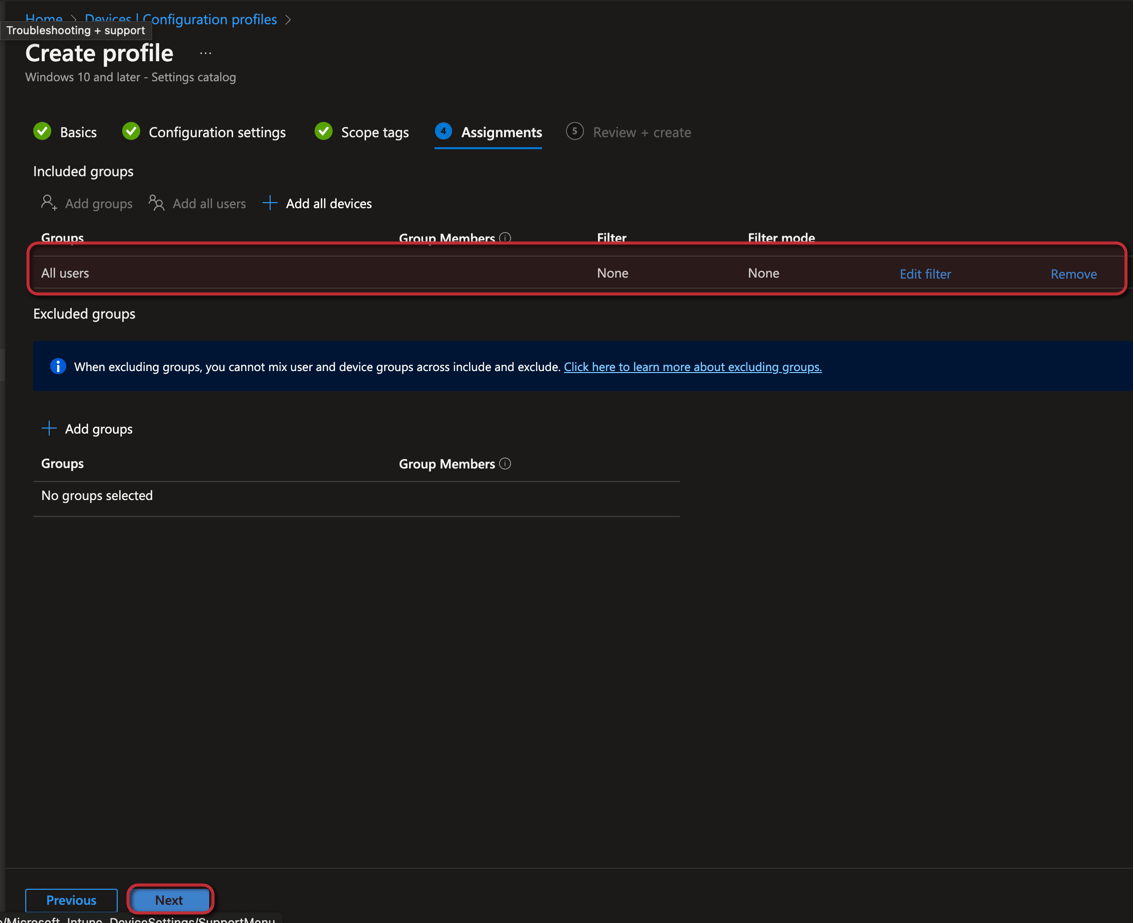Click the plus icon for Add all devices

[270, 203]
